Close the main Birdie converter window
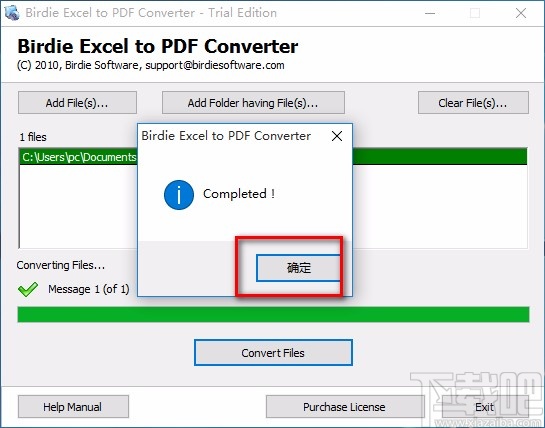Viewport: 545px width, 428px height. click(x=521, y=13)
